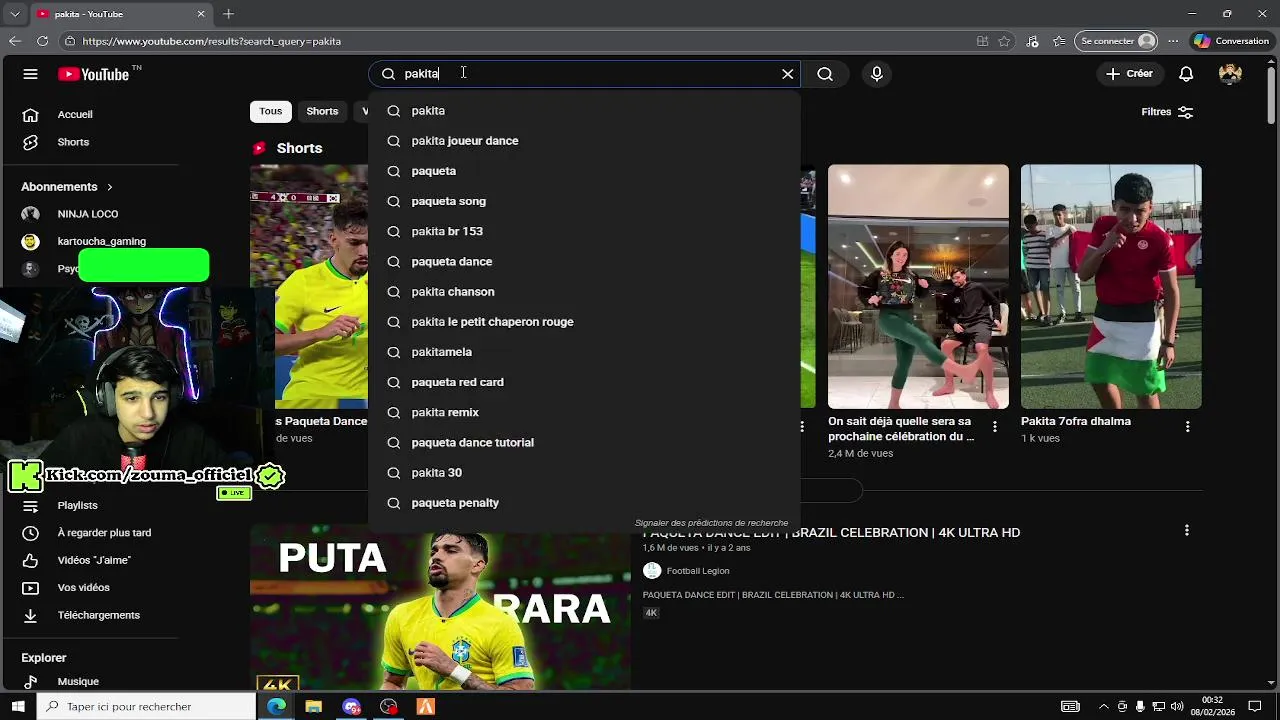This screenshot has height=720, width=1280.
Task: Pick the 'paqueta dance tutorial' suggestion
Action: 584,442
